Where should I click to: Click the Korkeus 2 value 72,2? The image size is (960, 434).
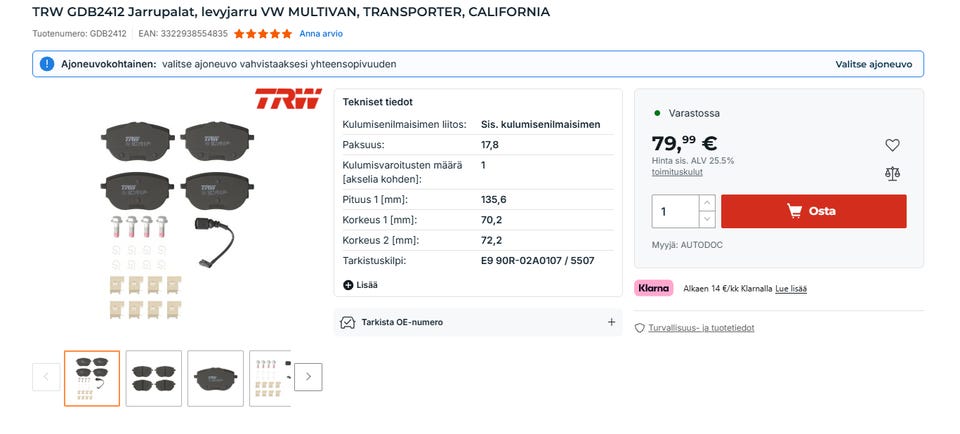coord(491,240)
